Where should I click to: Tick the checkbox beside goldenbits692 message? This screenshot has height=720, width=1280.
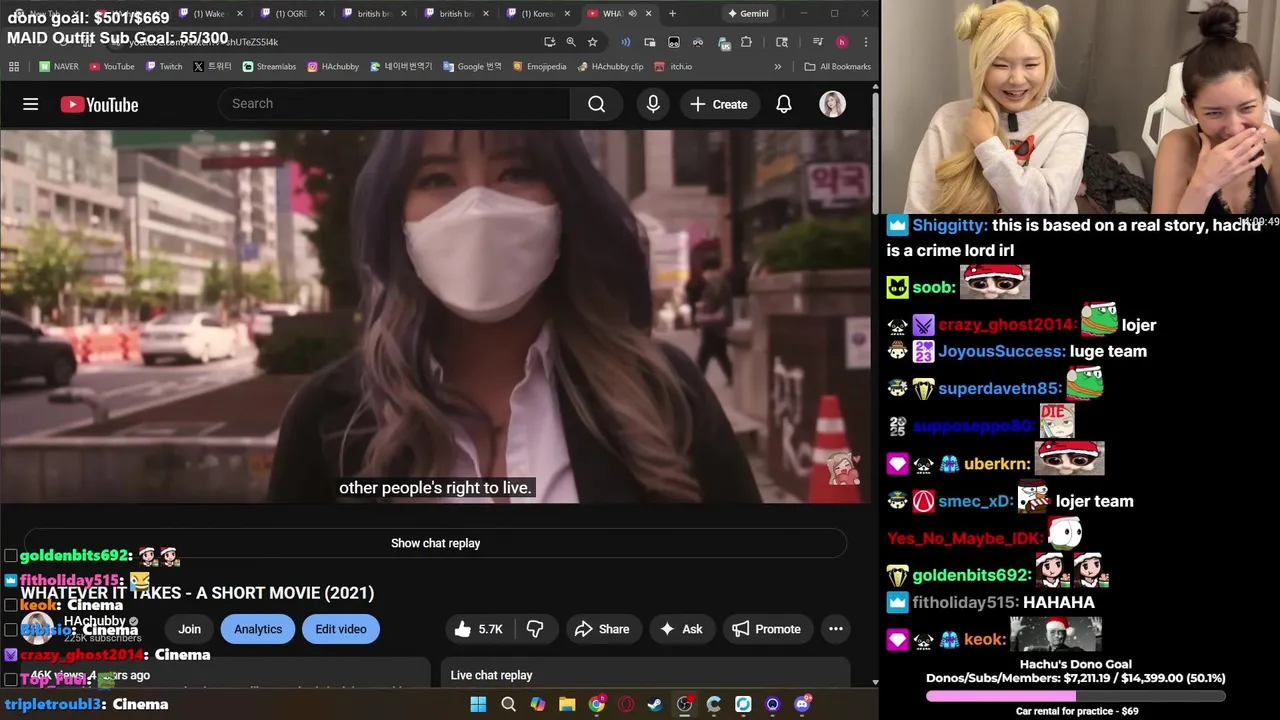pos(11,555)
